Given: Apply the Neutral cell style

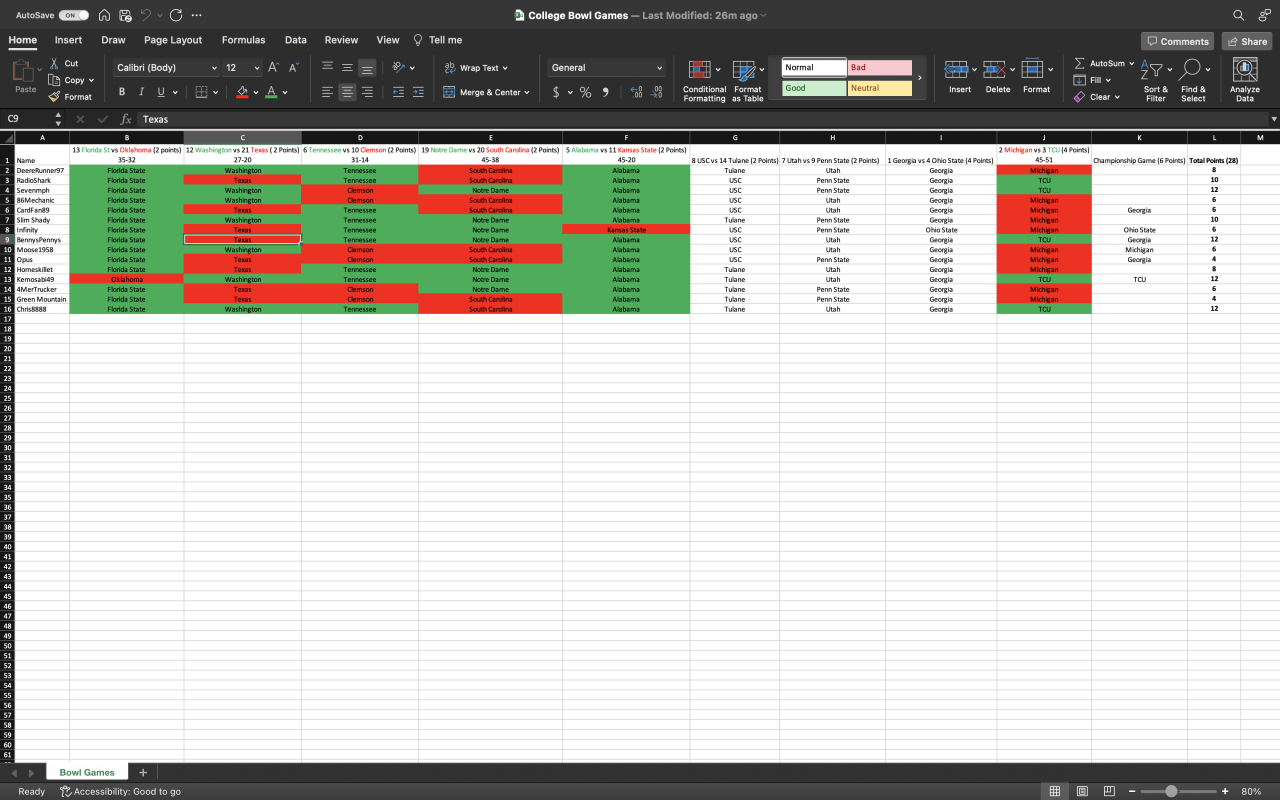Looking at the screenshot, I should [x=880, y=88].
